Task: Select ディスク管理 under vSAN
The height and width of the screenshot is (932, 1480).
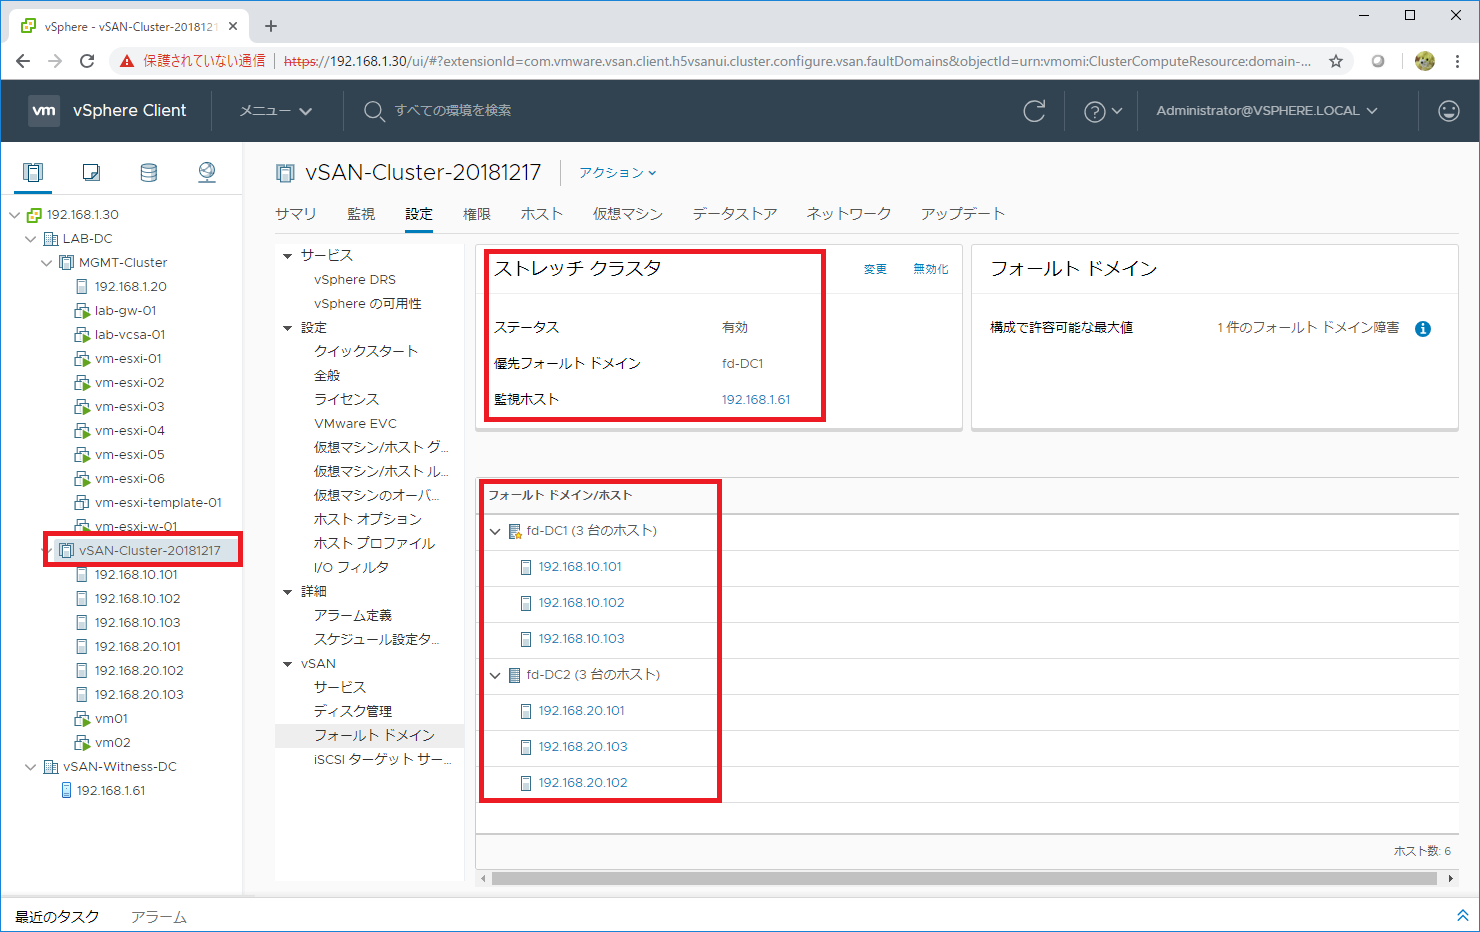Action: [353, 711]
